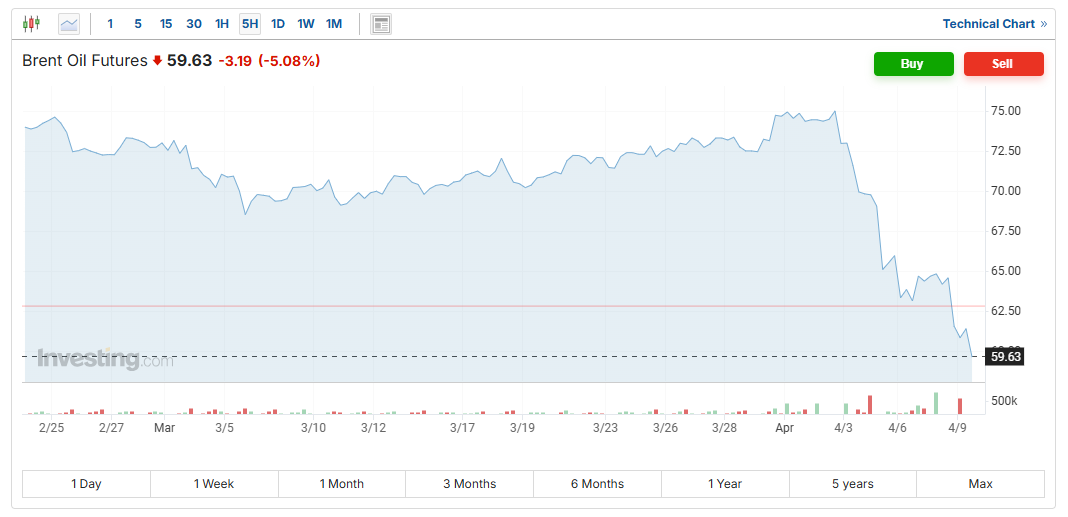Select the 1D interval
Image resolution: width=1068 pixels, height=517 pixels.
pos(278,24)
